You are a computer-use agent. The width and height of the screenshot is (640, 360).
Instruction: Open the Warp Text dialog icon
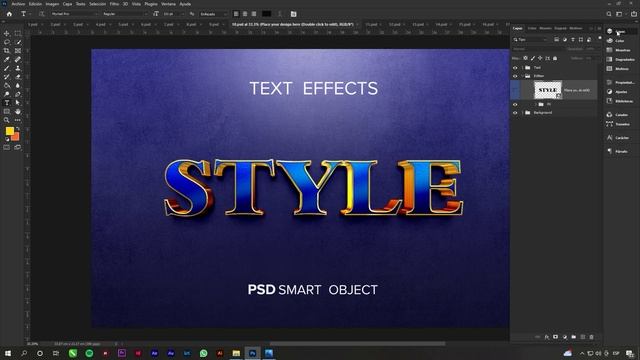point(280,14)
